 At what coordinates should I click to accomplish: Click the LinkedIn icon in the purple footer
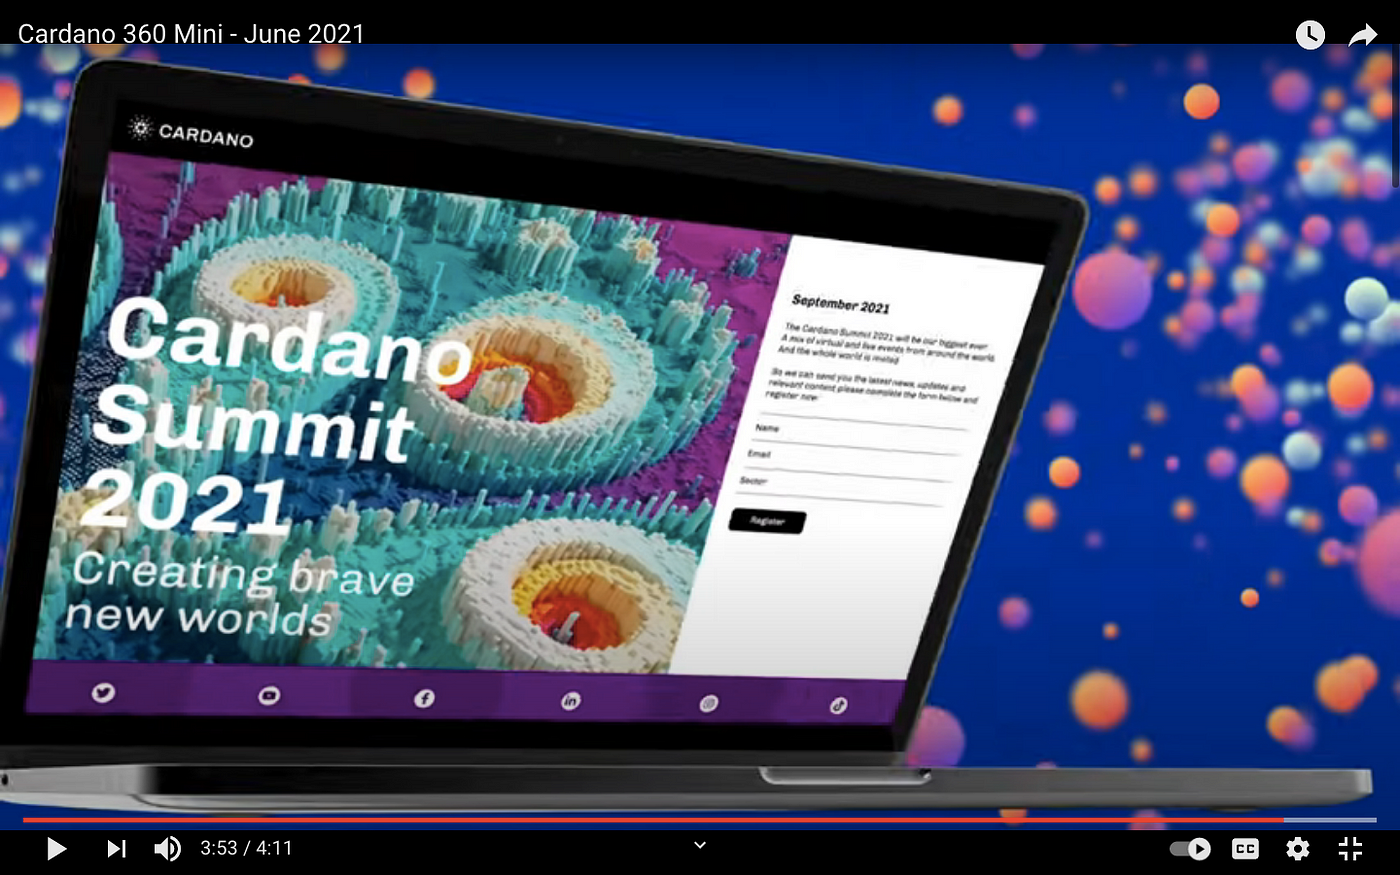tap(570, 701)
